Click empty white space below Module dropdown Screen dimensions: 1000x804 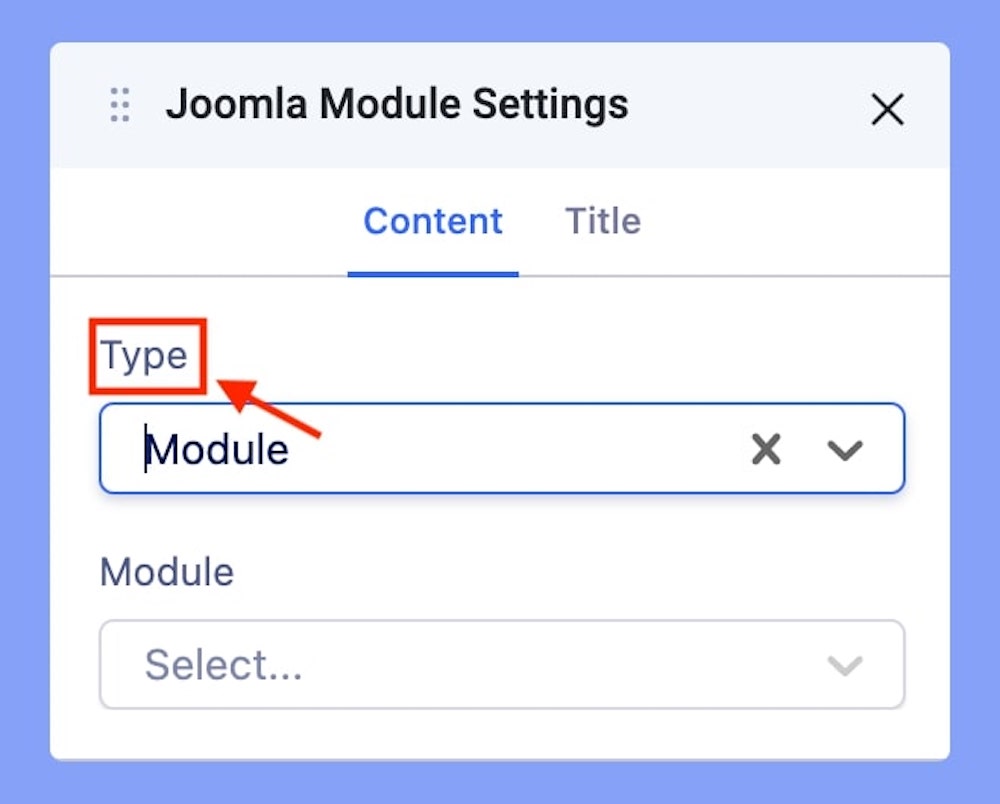click(500, 733)
